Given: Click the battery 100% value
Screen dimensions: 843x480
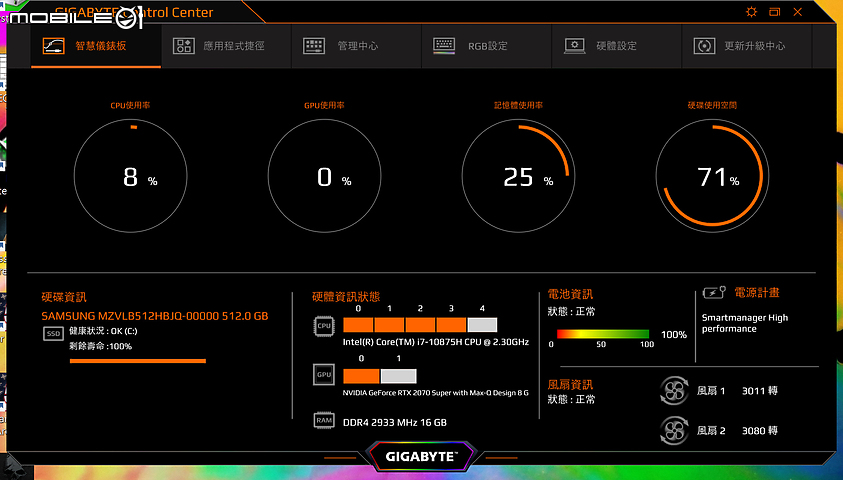Looking at the screenshot, I should pyautogui.click(x=674, y=334).
